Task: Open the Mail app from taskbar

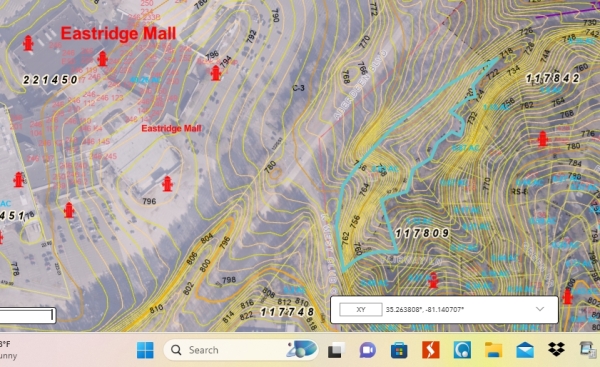Action: (525, 350)
